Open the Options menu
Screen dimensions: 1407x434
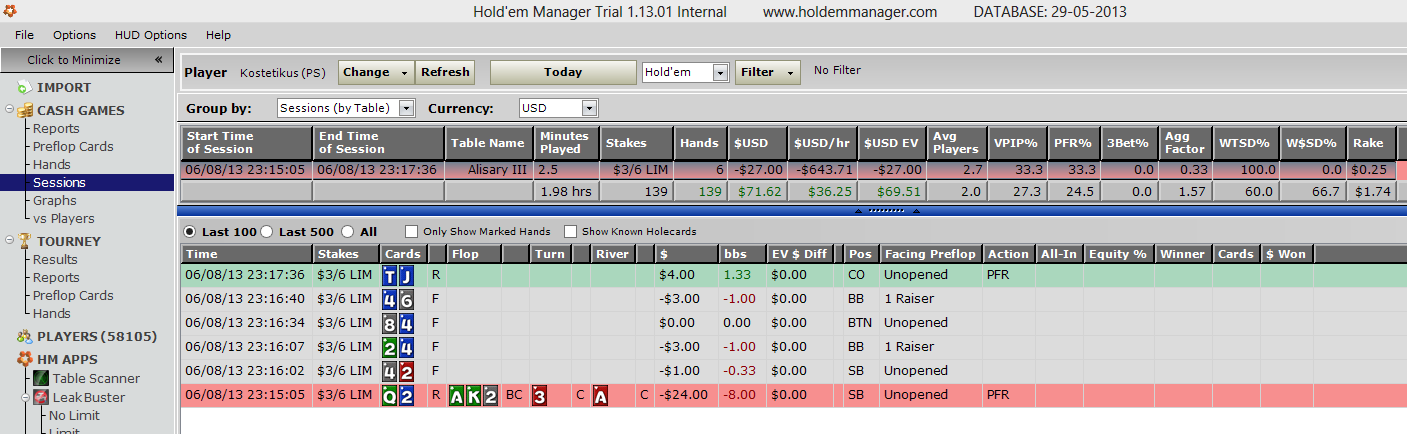point(75,35)
